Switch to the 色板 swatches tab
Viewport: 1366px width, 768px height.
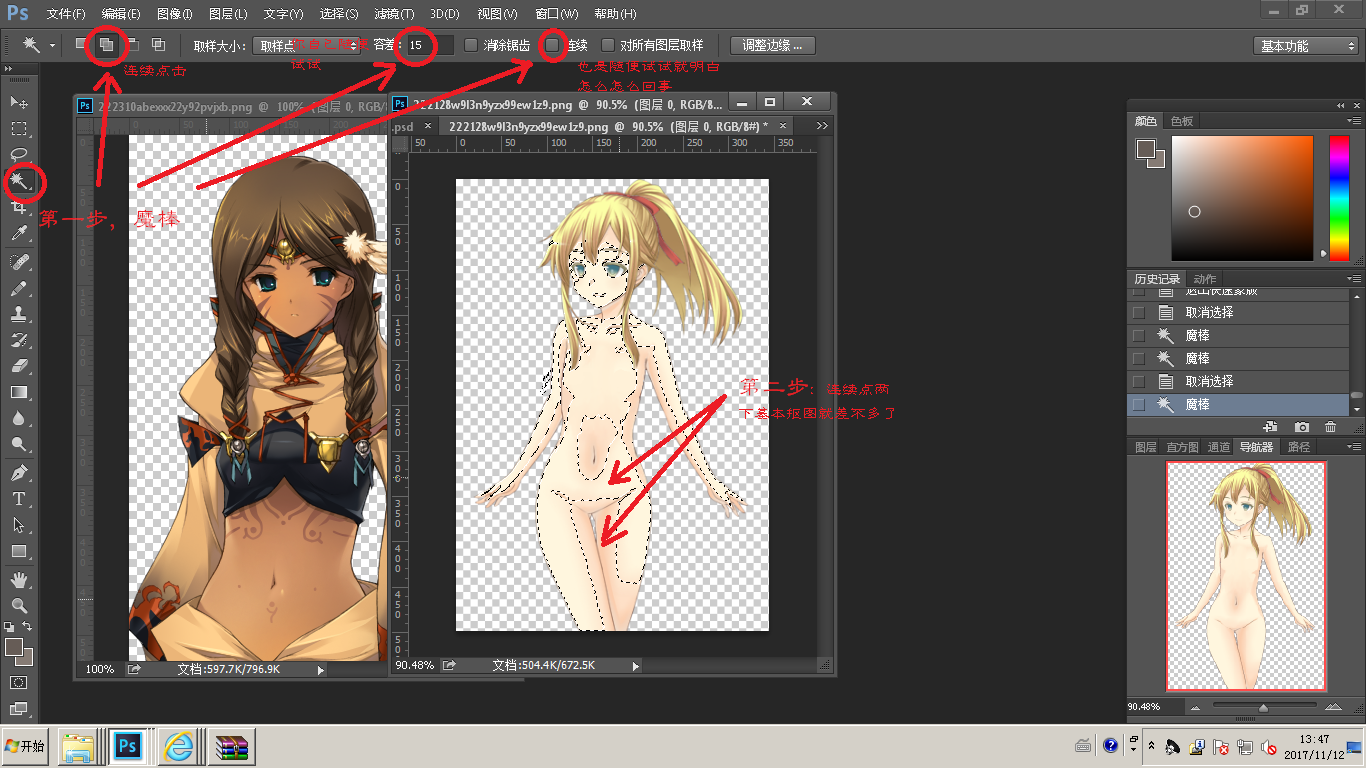pos(1182,121)
